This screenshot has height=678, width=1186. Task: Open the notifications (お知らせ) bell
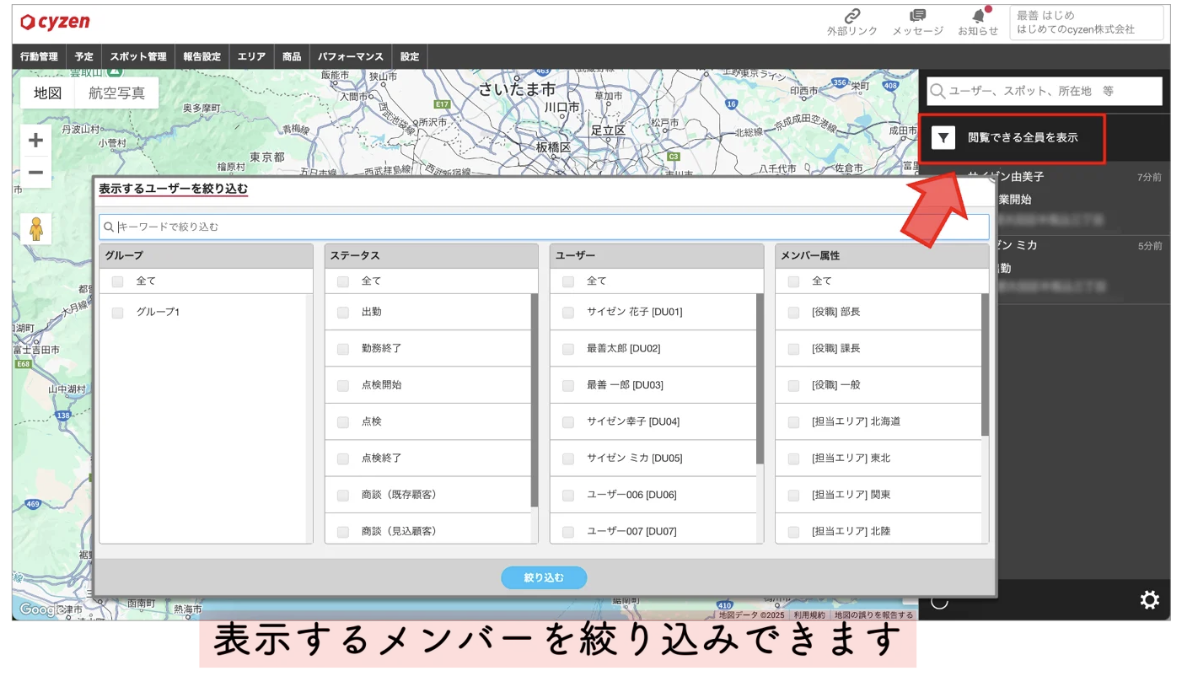tap(978, 16)
